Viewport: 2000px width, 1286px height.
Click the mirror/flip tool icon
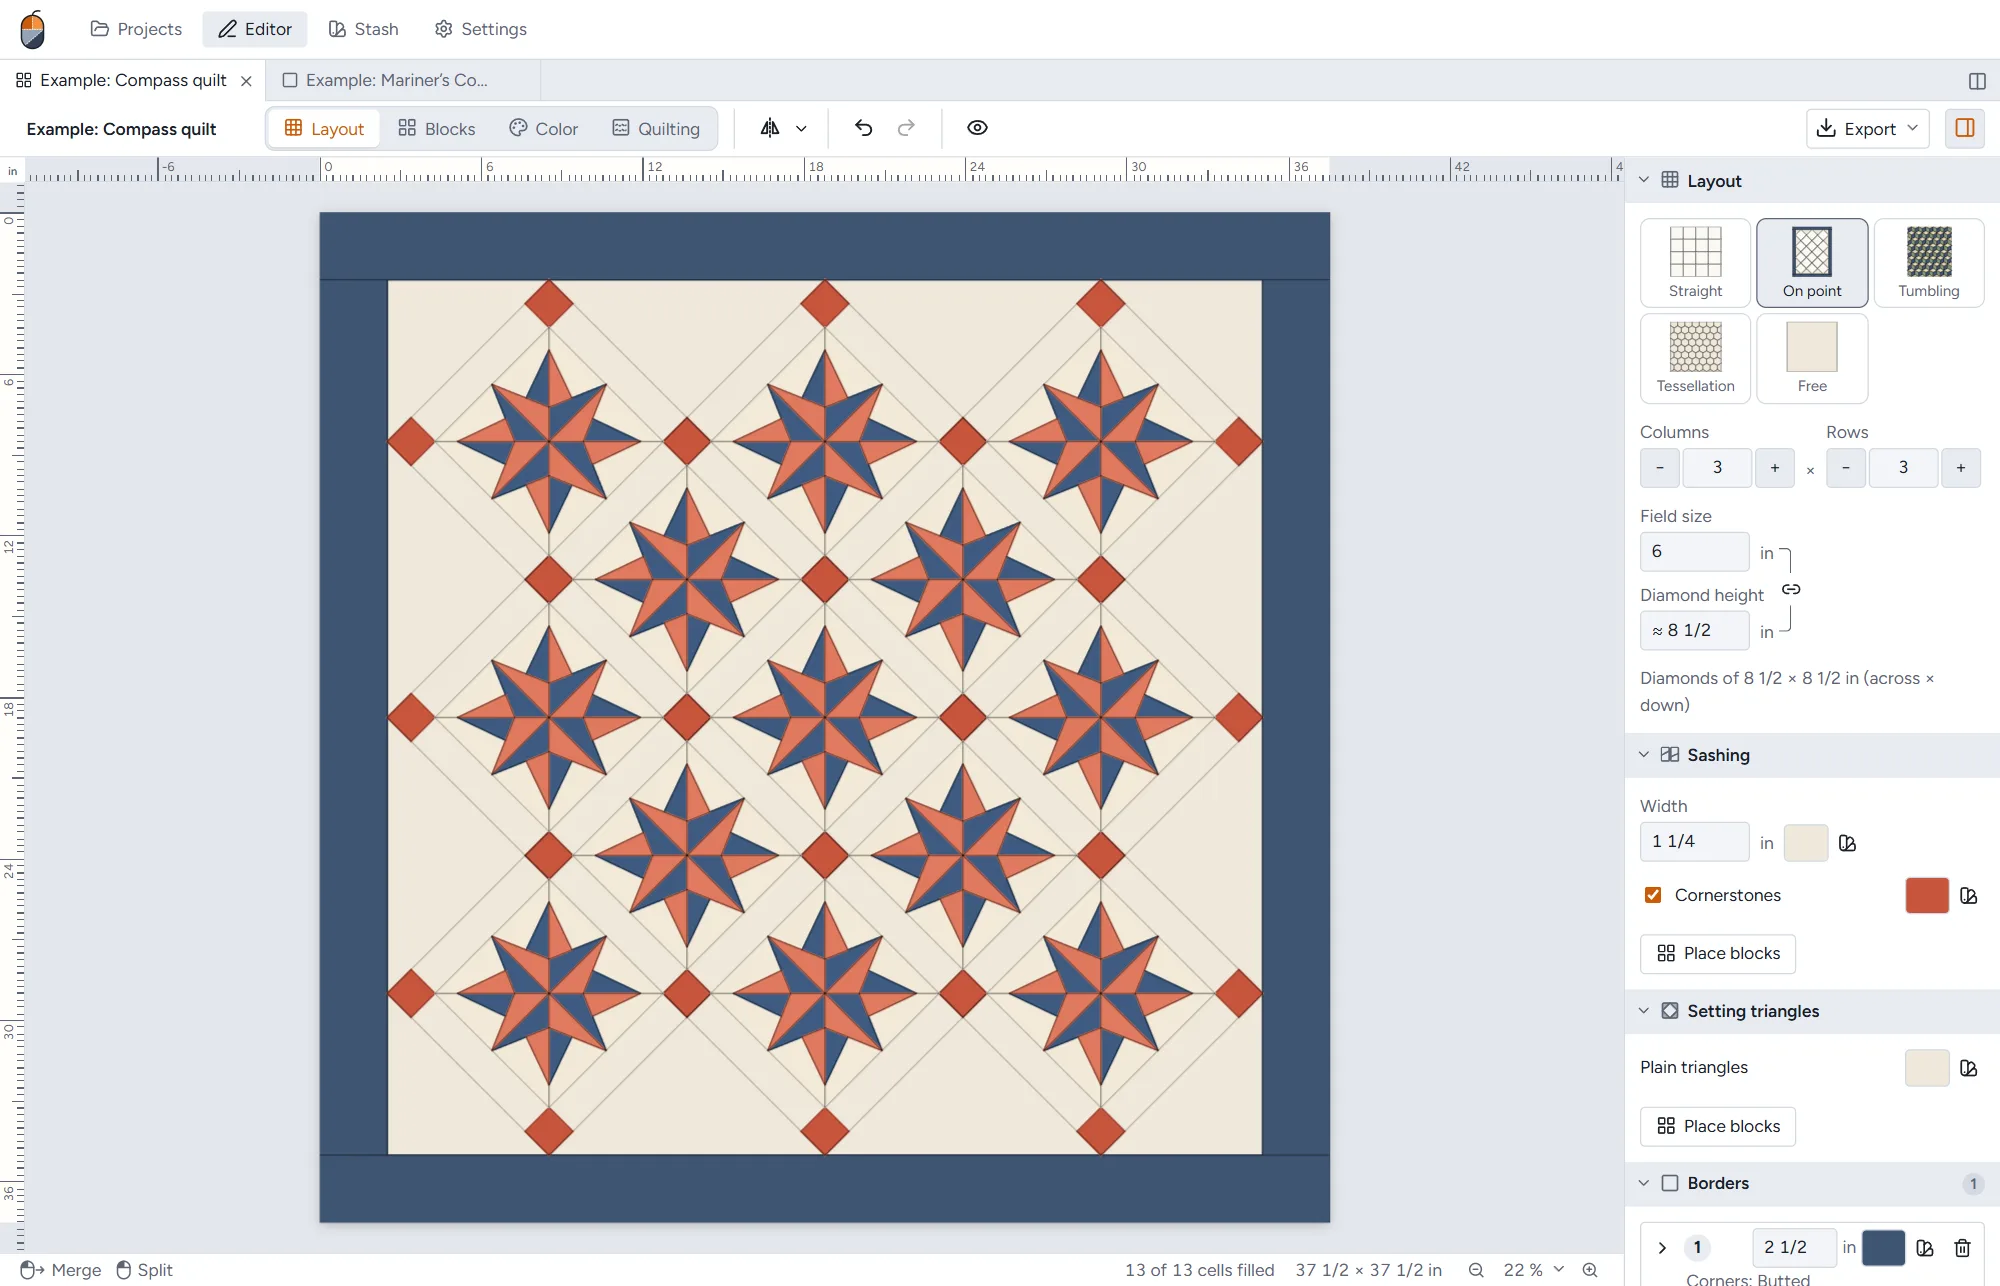click(x=770, y=128)
